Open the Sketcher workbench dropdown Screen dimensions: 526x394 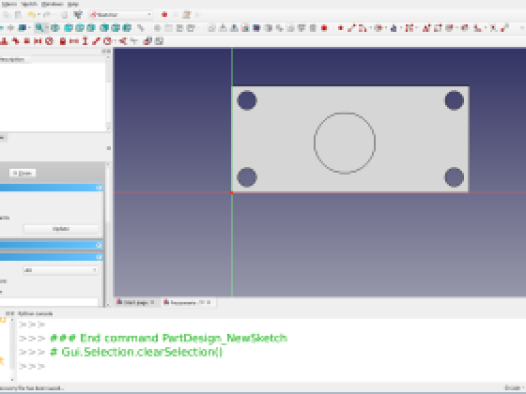tap(121, 15)
